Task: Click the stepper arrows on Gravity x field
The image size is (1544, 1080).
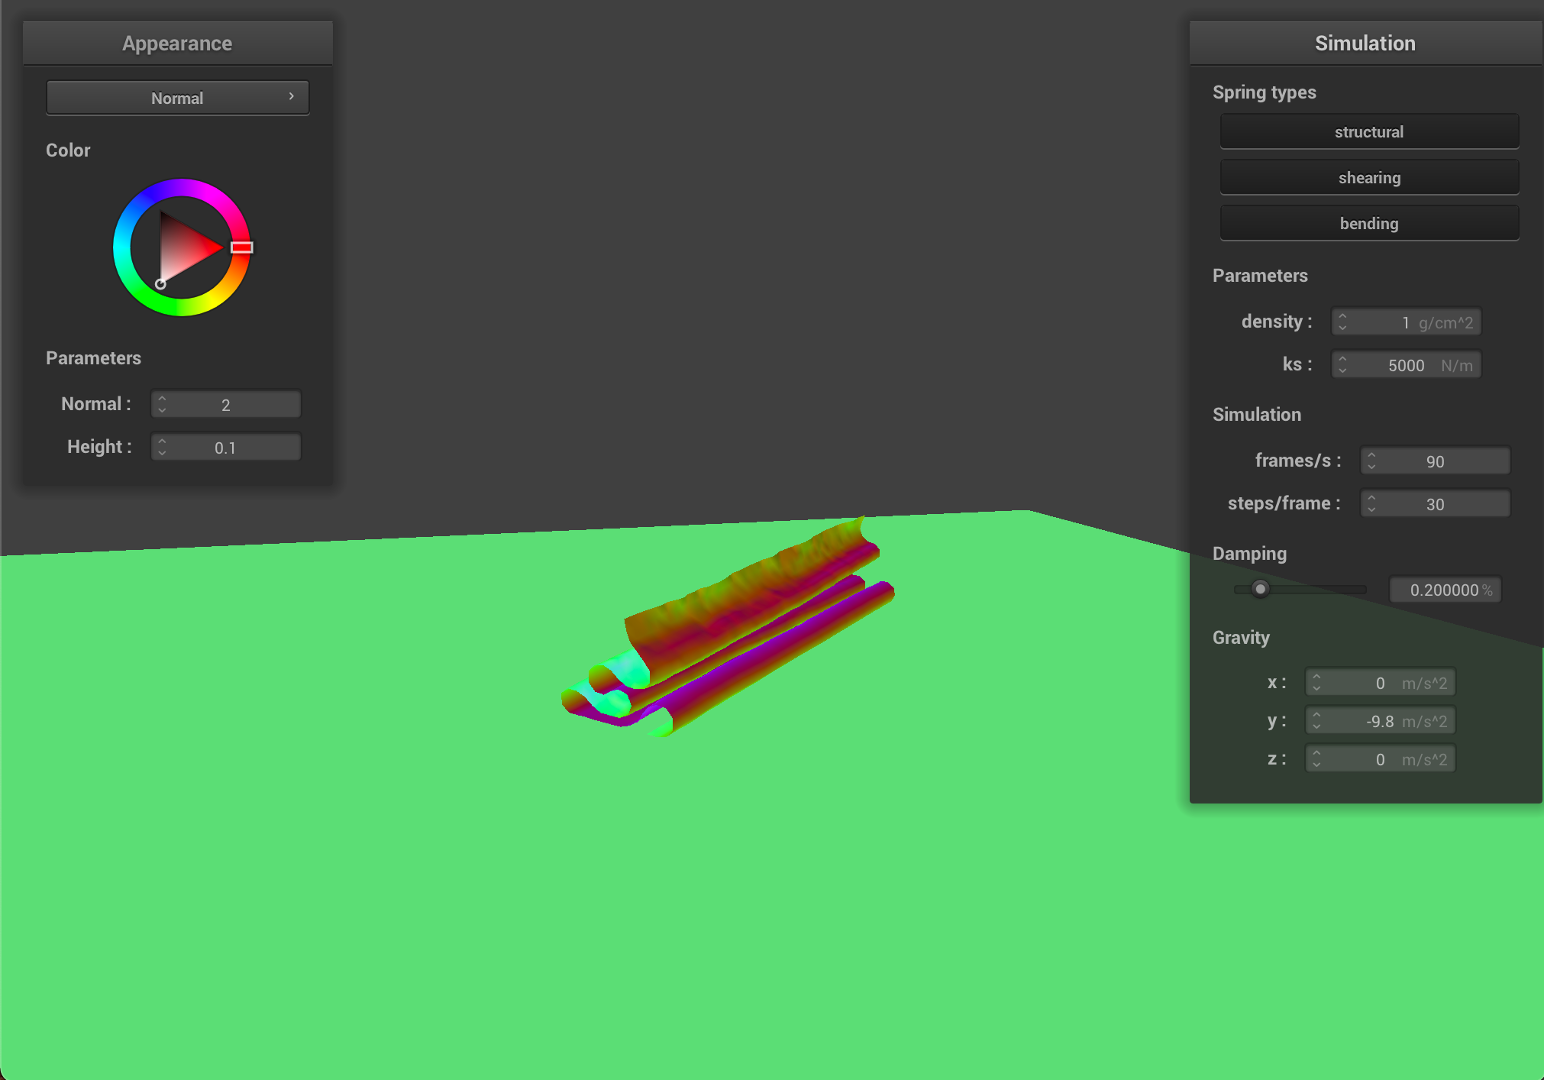Action: pyautogui.click(x=1317, y=683)
